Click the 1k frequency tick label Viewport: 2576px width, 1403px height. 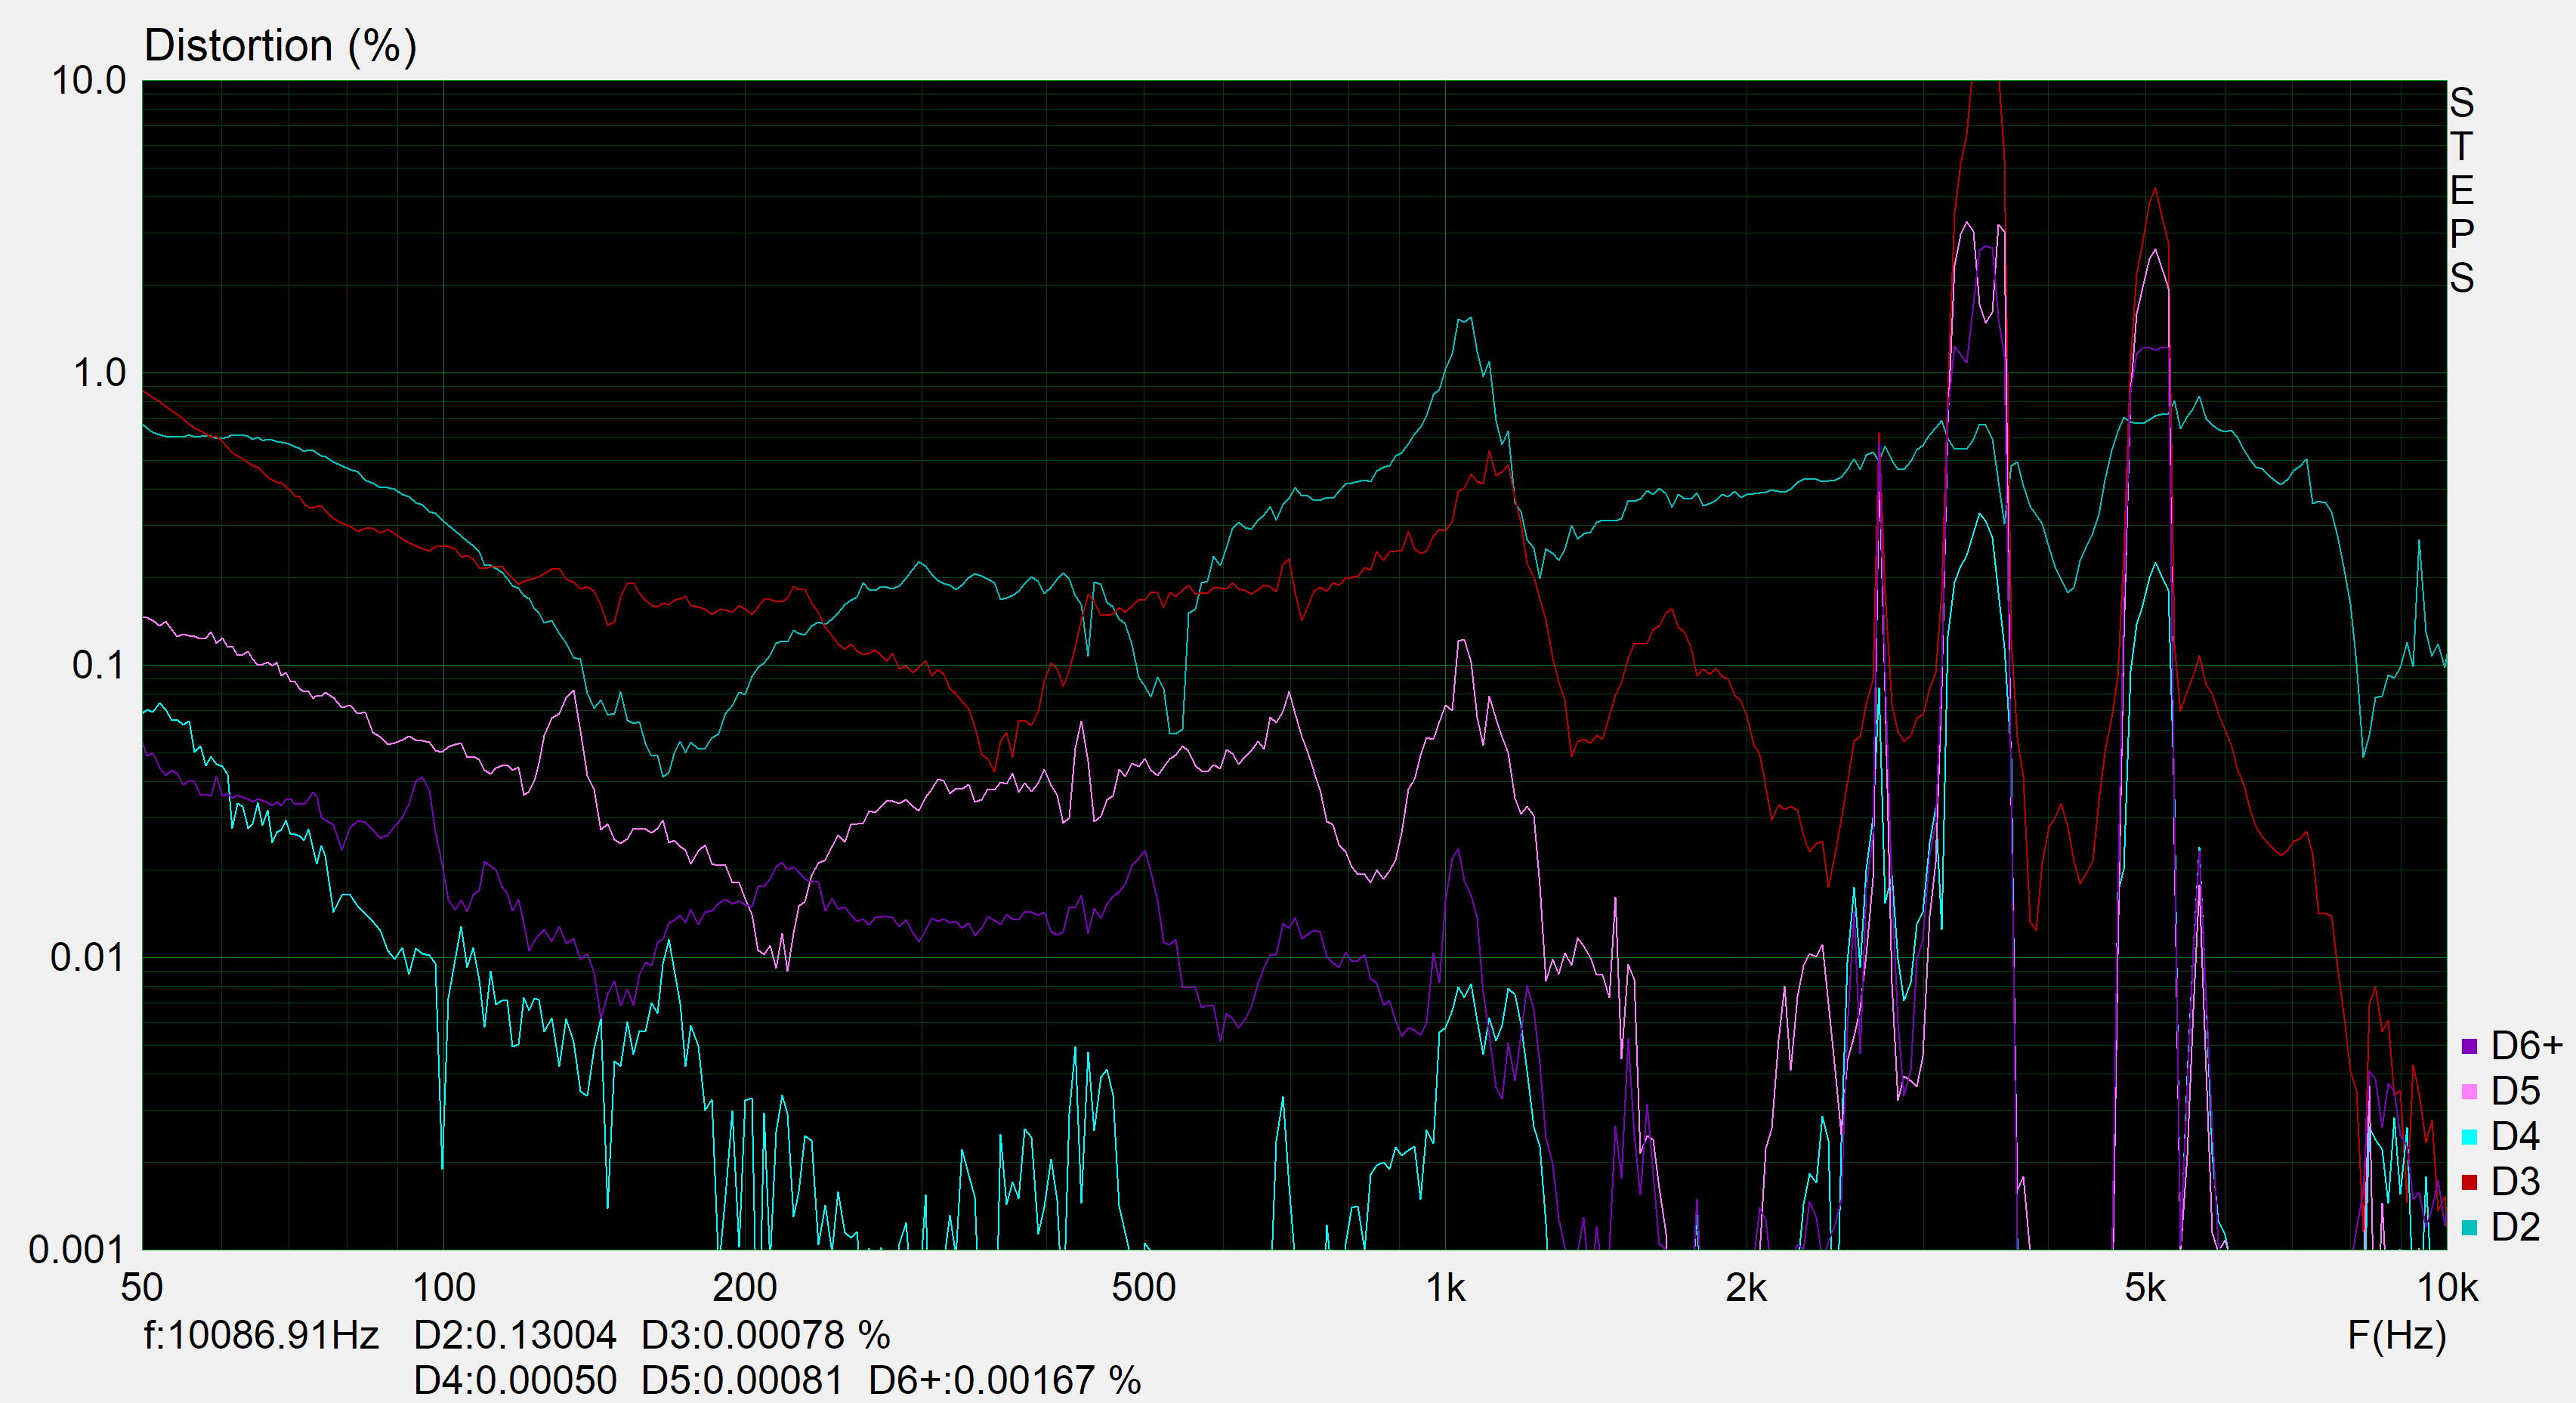click(x=1445, y=1288)
